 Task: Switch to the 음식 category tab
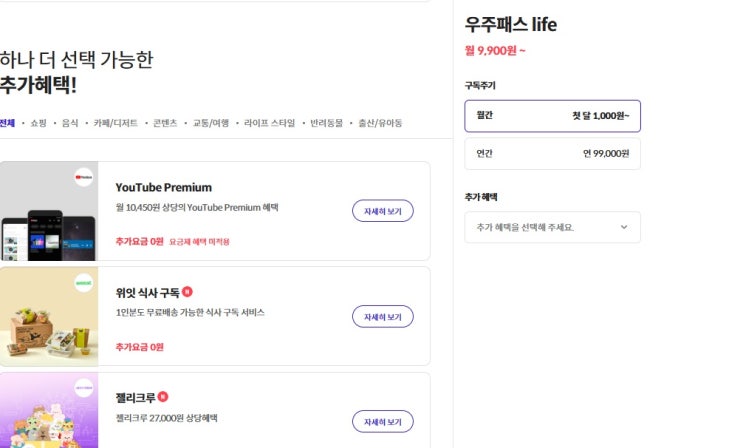pyautogui.click(x=70, y=123)
